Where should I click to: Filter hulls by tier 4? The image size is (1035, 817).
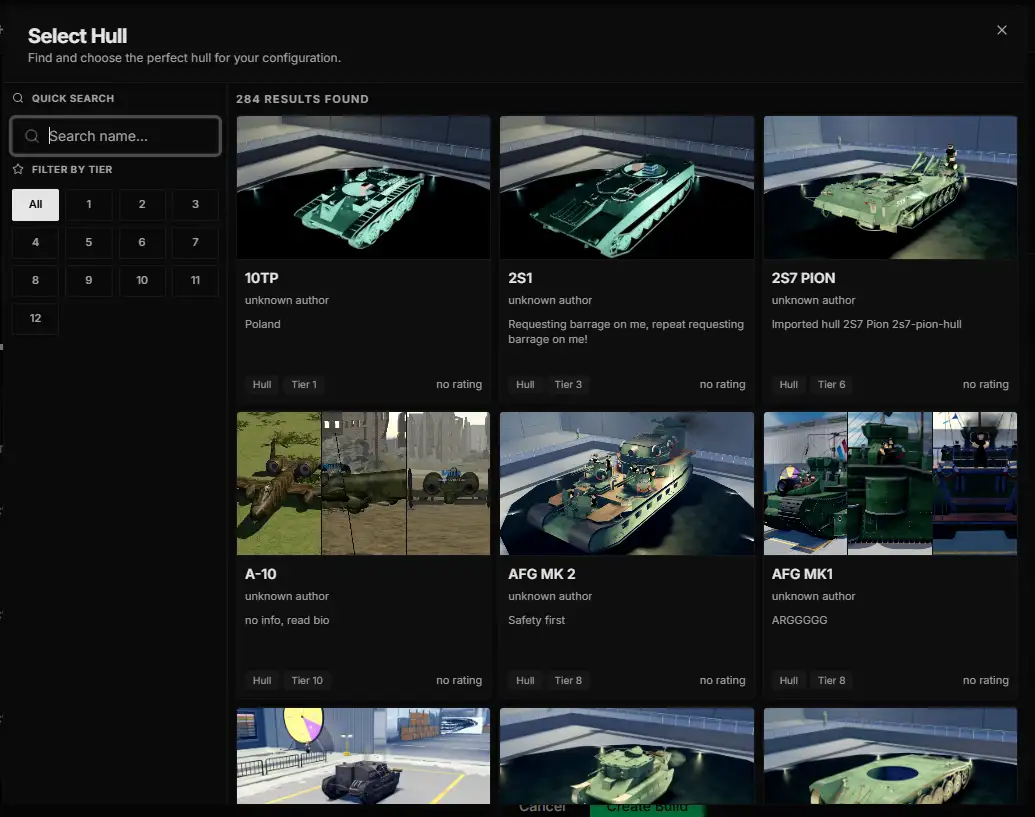point(36,242)
